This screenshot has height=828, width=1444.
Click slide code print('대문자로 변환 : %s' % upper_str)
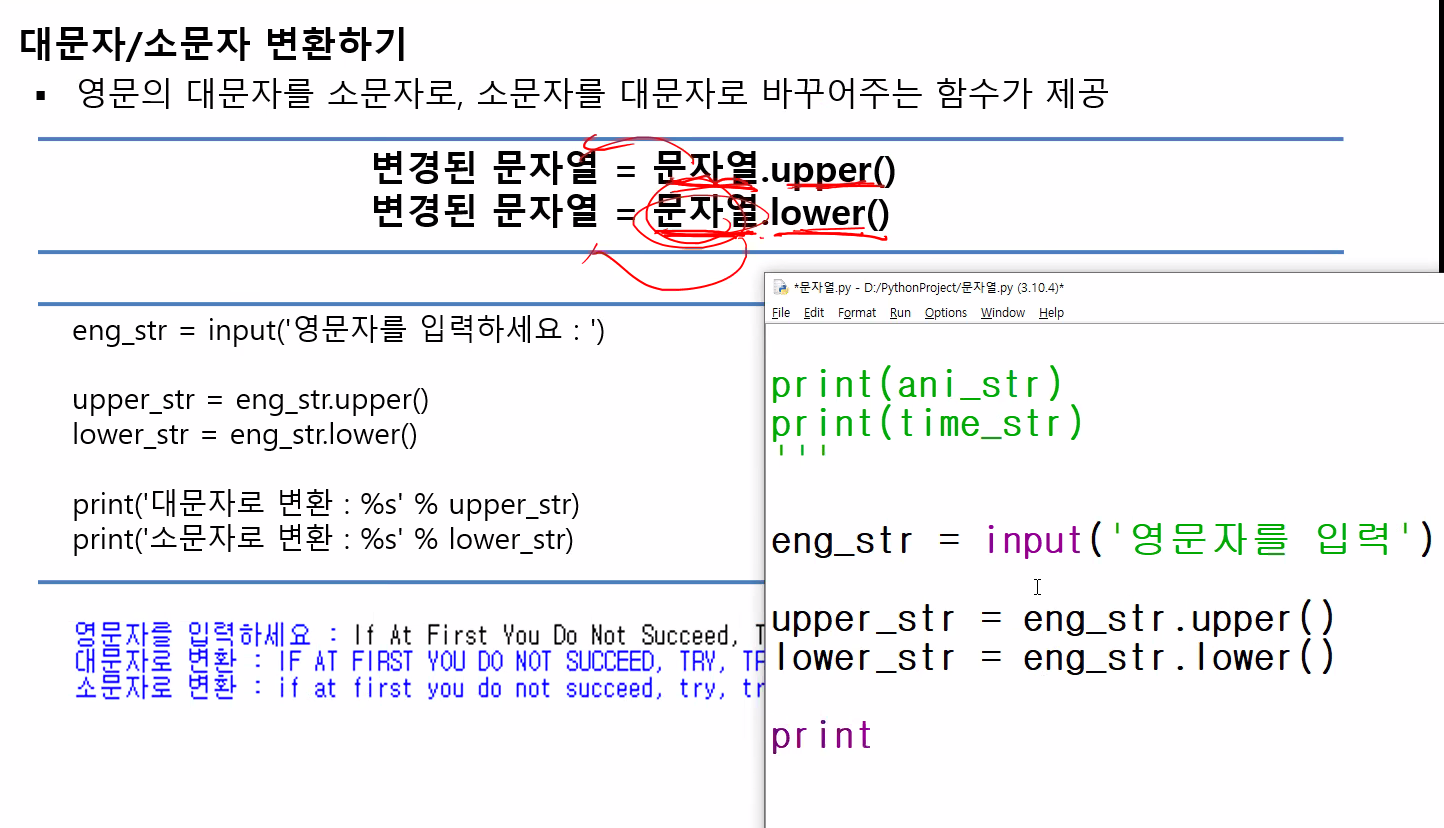(326, 505)
